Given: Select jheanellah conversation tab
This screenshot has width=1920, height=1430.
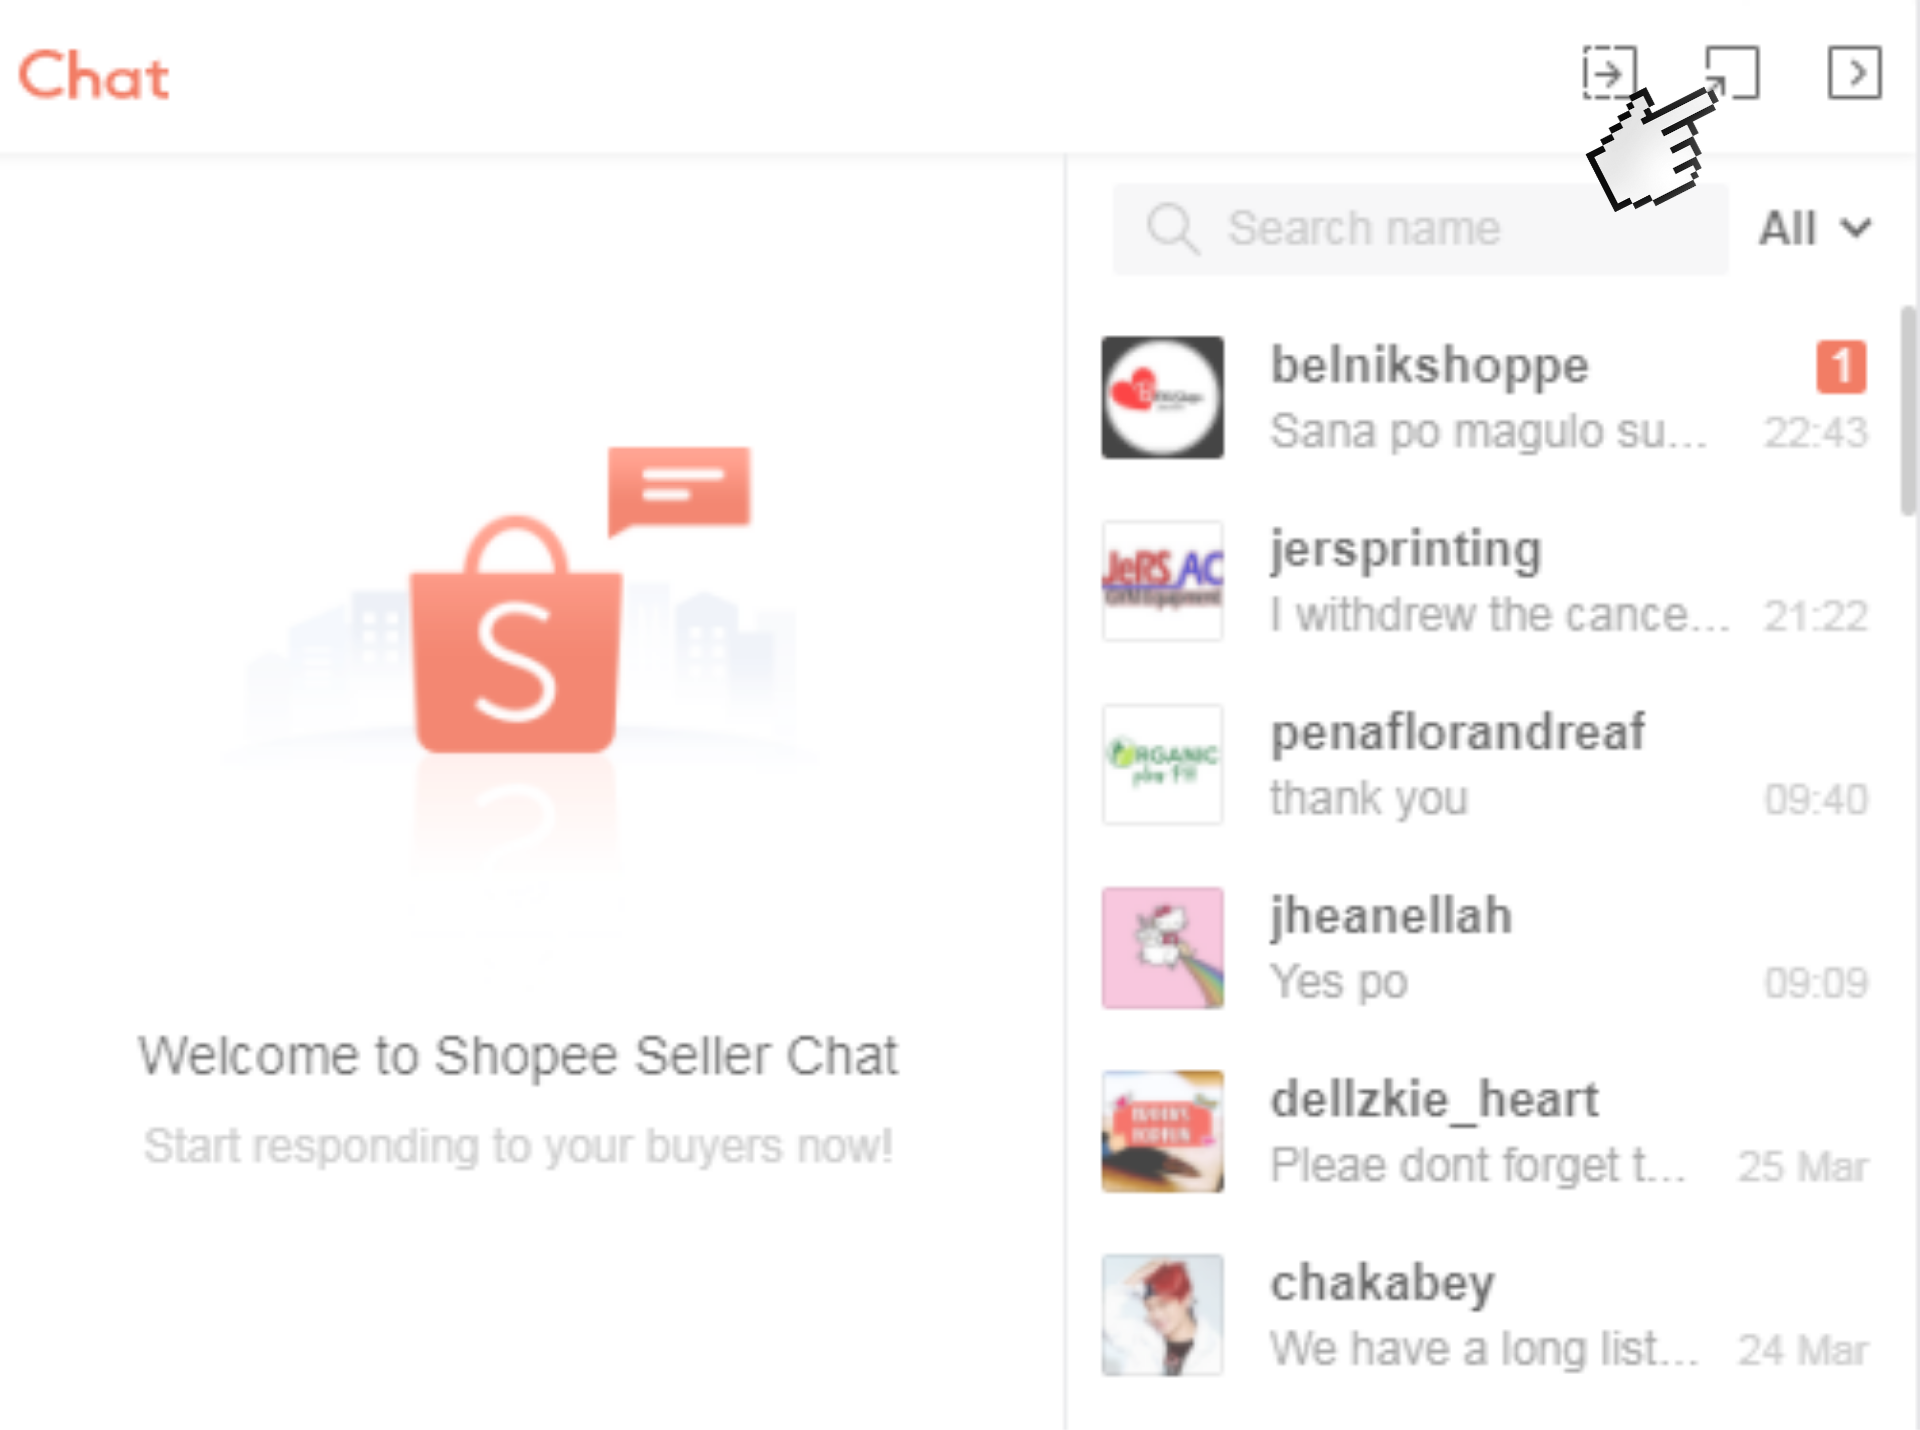Looking at the screenshot, I should click(x=1489, y=948).
